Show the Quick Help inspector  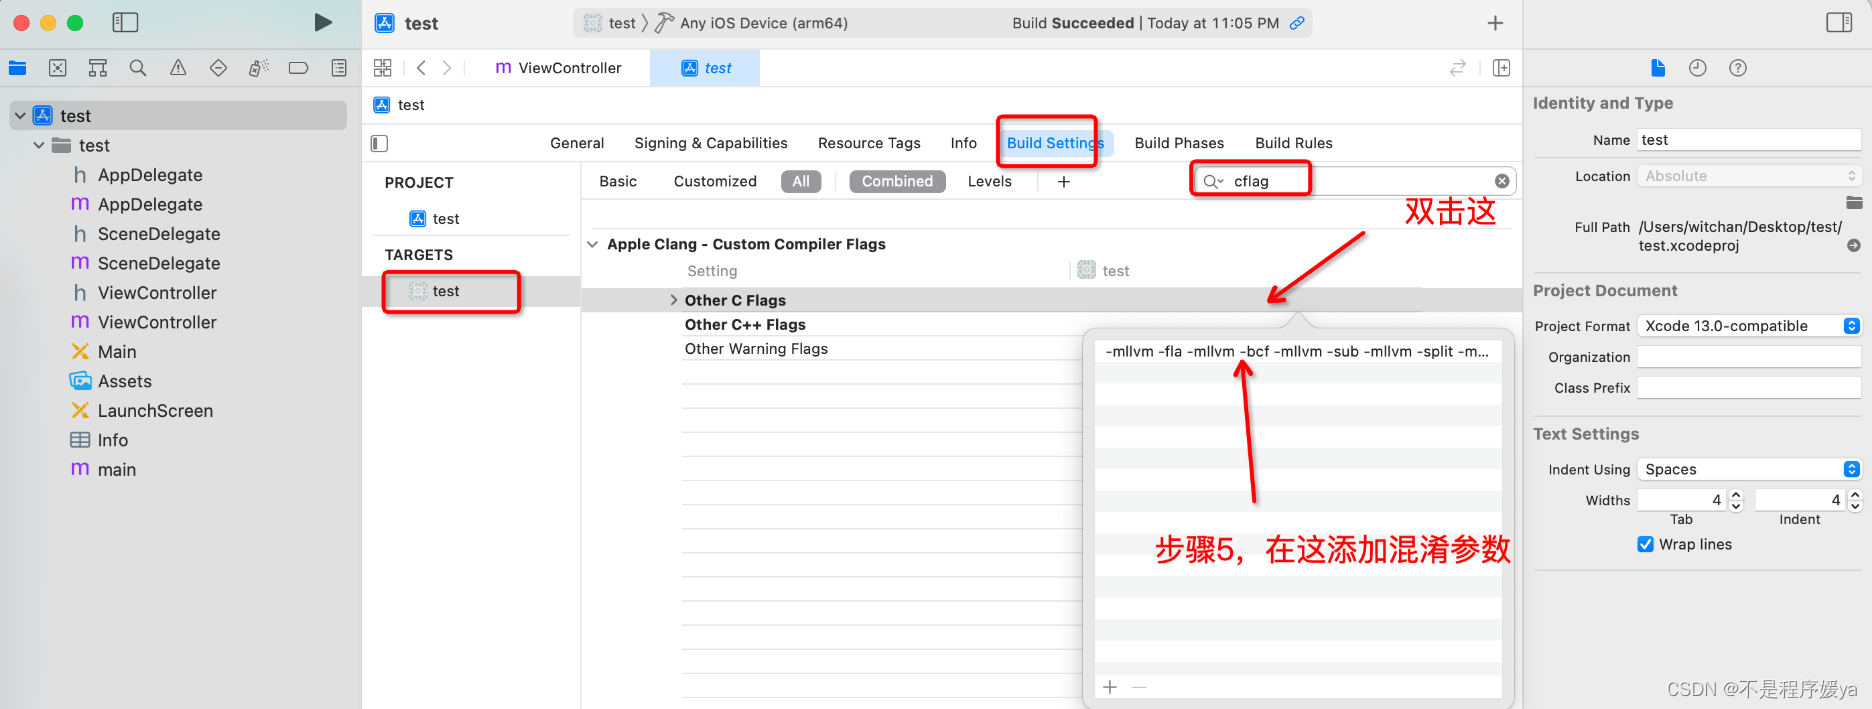[x=1738, y=68]
